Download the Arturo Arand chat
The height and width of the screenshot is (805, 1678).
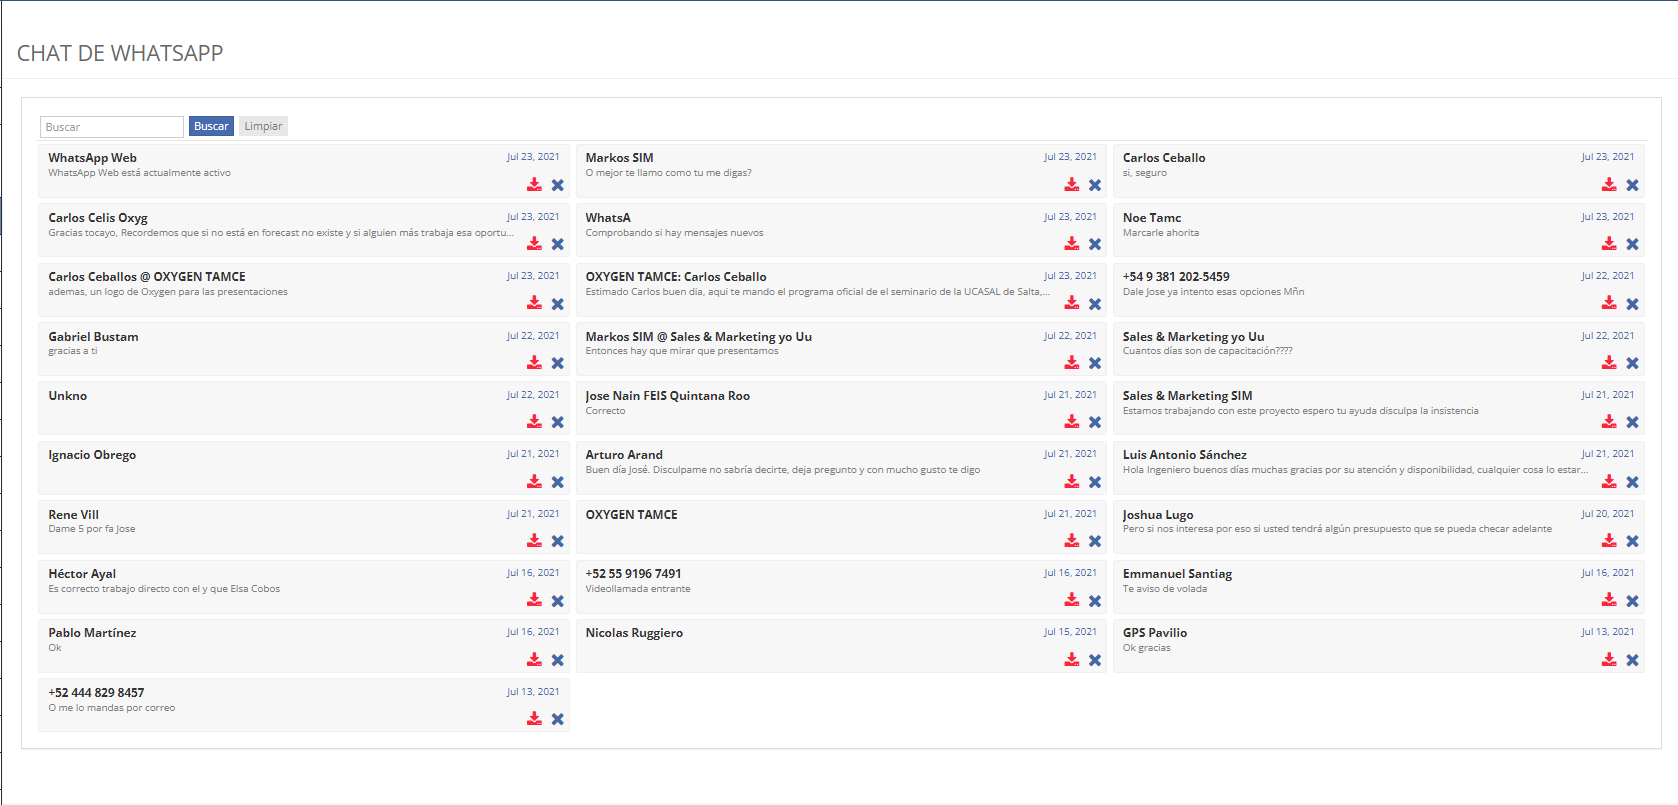[x=1071, y=482]
